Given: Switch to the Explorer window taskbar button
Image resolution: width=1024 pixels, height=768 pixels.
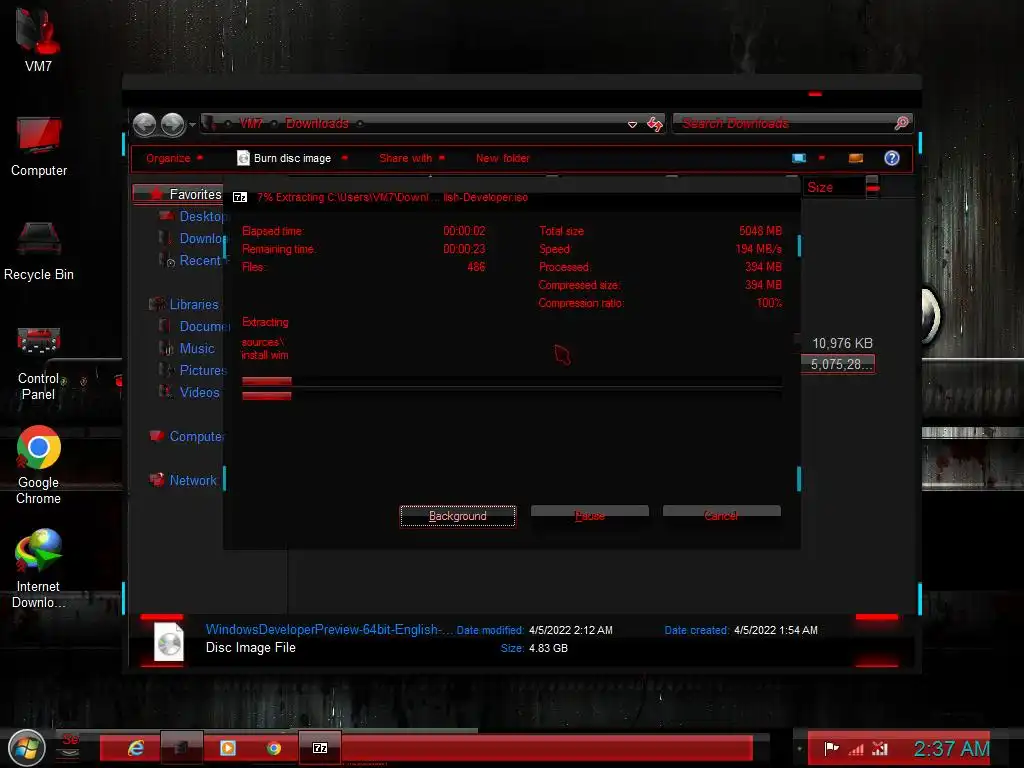Looking at the screenshot, I should point(182,748).
